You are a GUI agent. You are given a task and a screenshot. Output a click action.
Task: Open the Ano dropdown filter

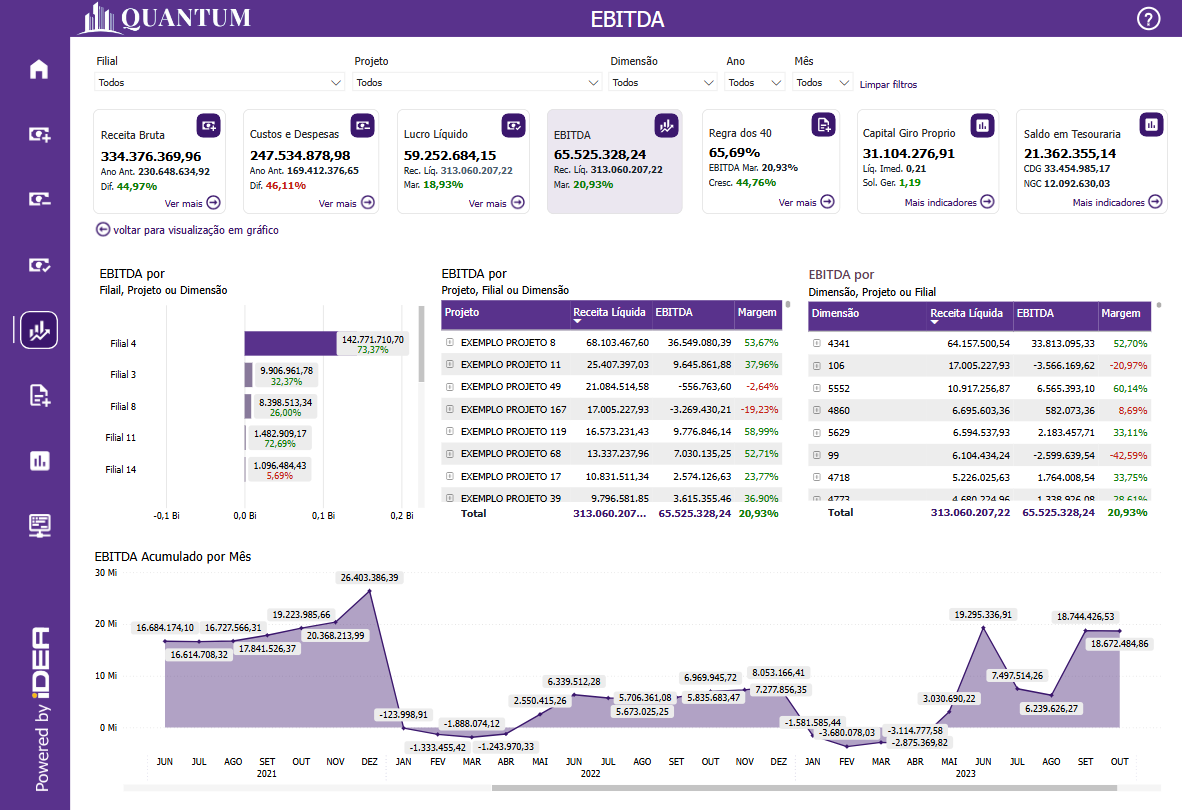pos(755,83)
